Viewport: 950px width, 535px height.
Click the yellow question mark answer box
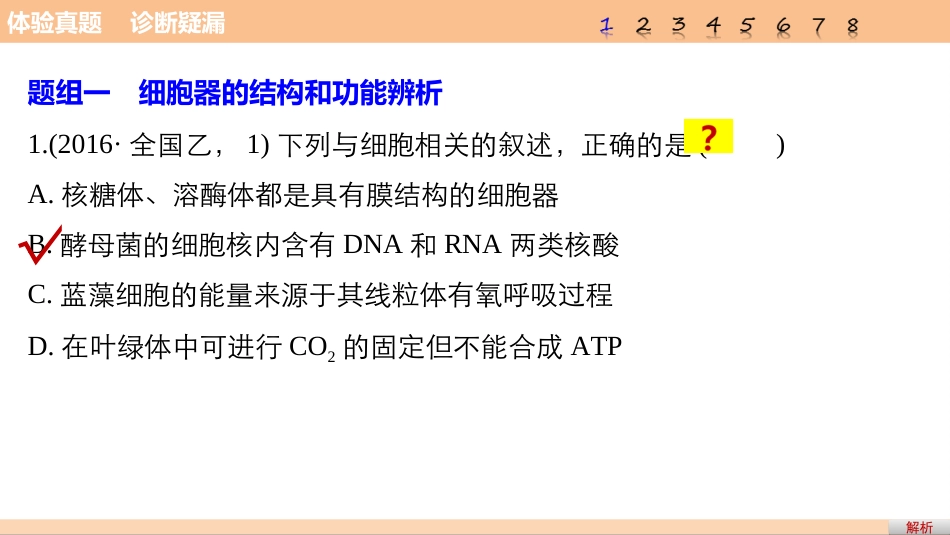click(708, 136)
